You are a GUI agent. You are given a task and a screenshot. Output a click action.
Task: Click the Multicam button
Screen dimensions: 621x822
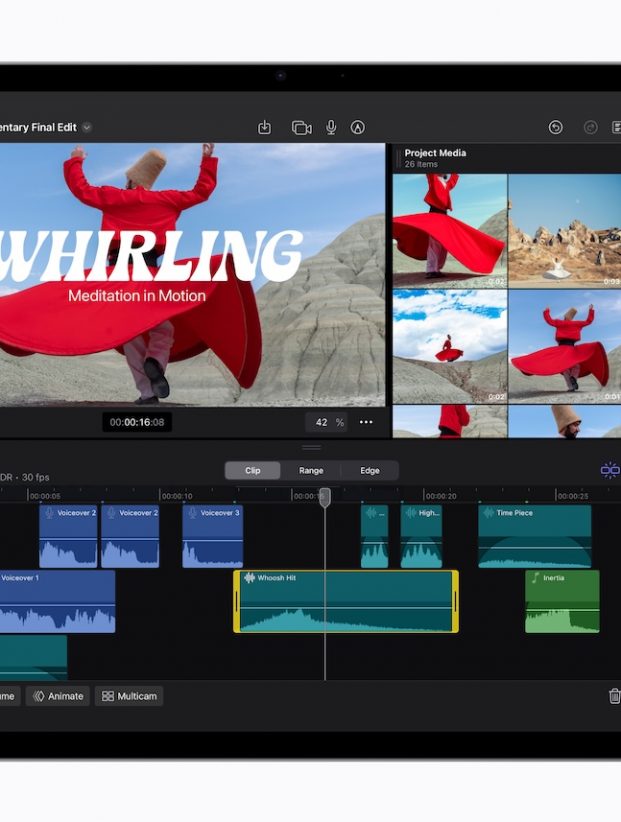coord(129,696)
